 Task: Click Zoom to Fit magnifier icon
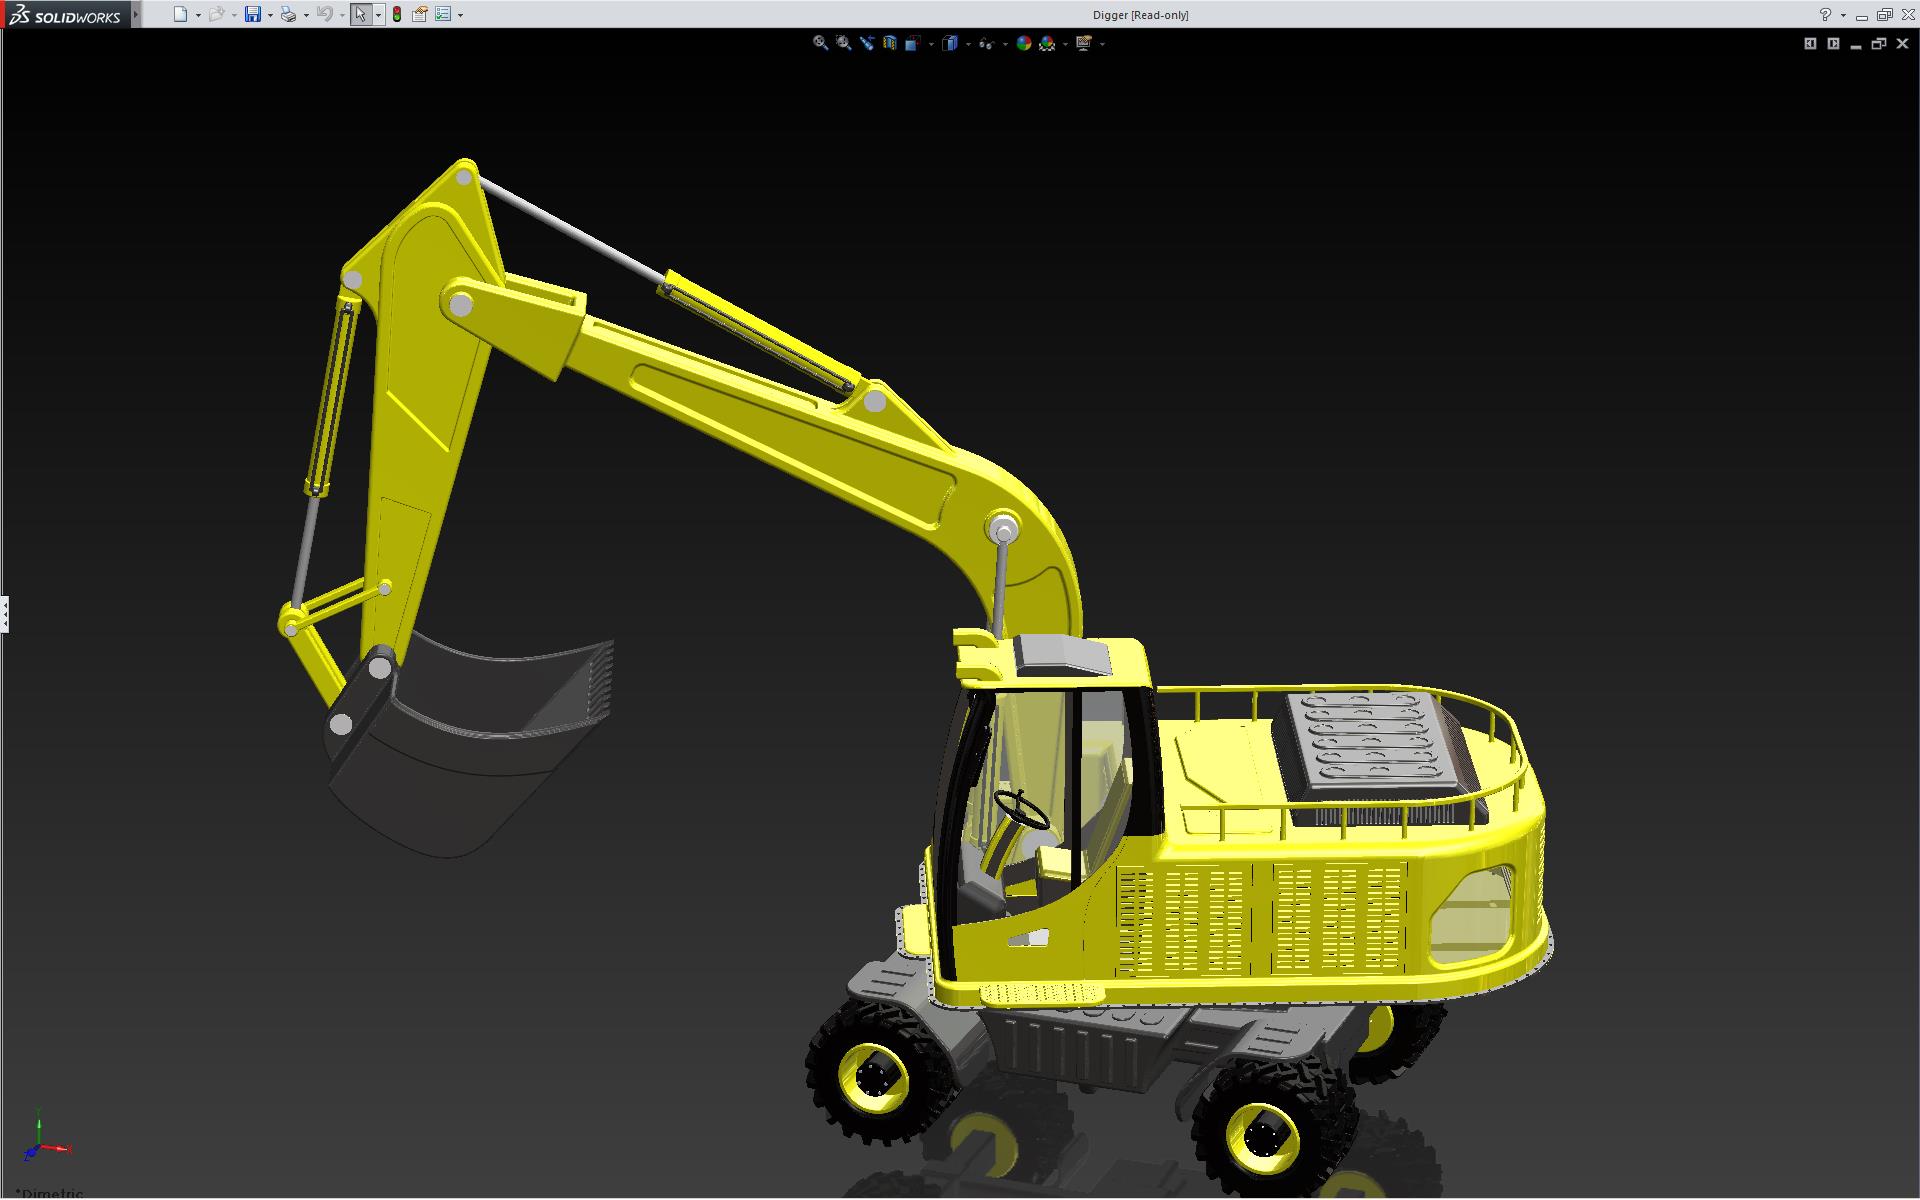tap(820, 43)
